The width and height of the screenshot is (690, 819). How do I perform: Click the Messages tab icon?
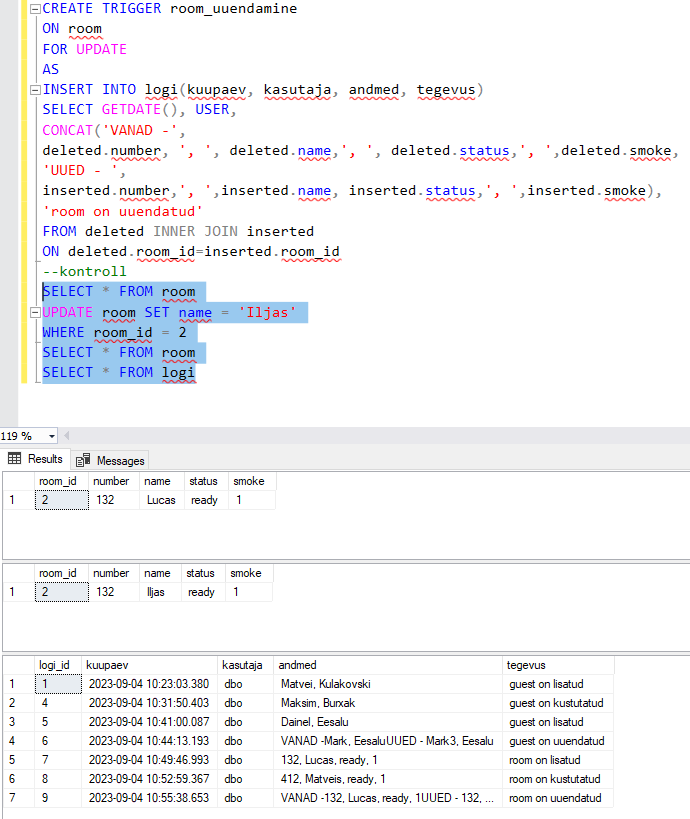83,460
